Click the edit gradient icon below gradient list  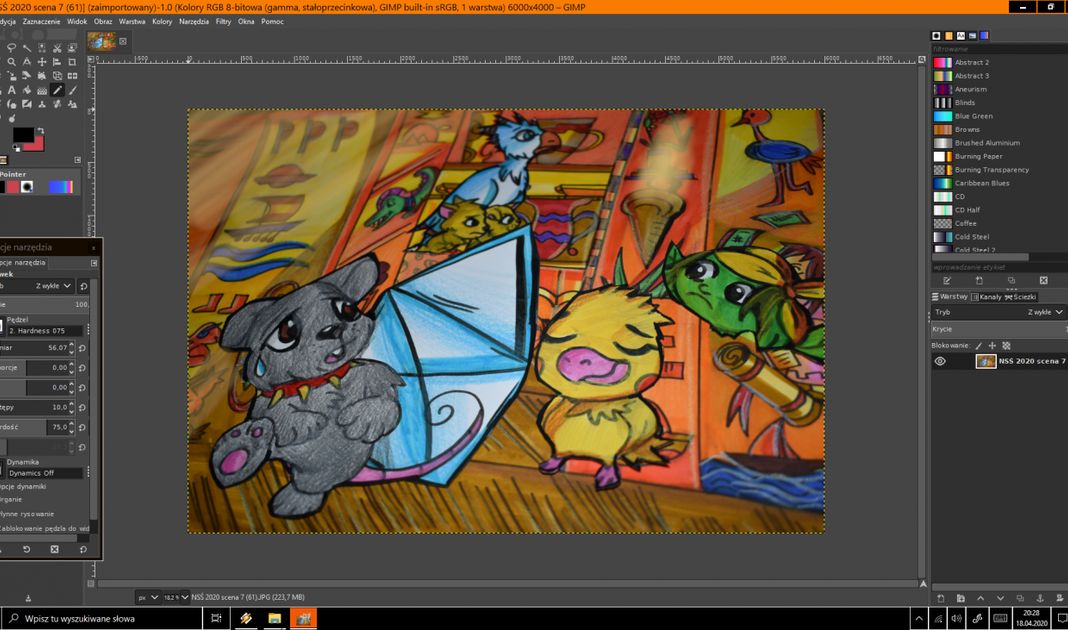[x=947, y=281]
